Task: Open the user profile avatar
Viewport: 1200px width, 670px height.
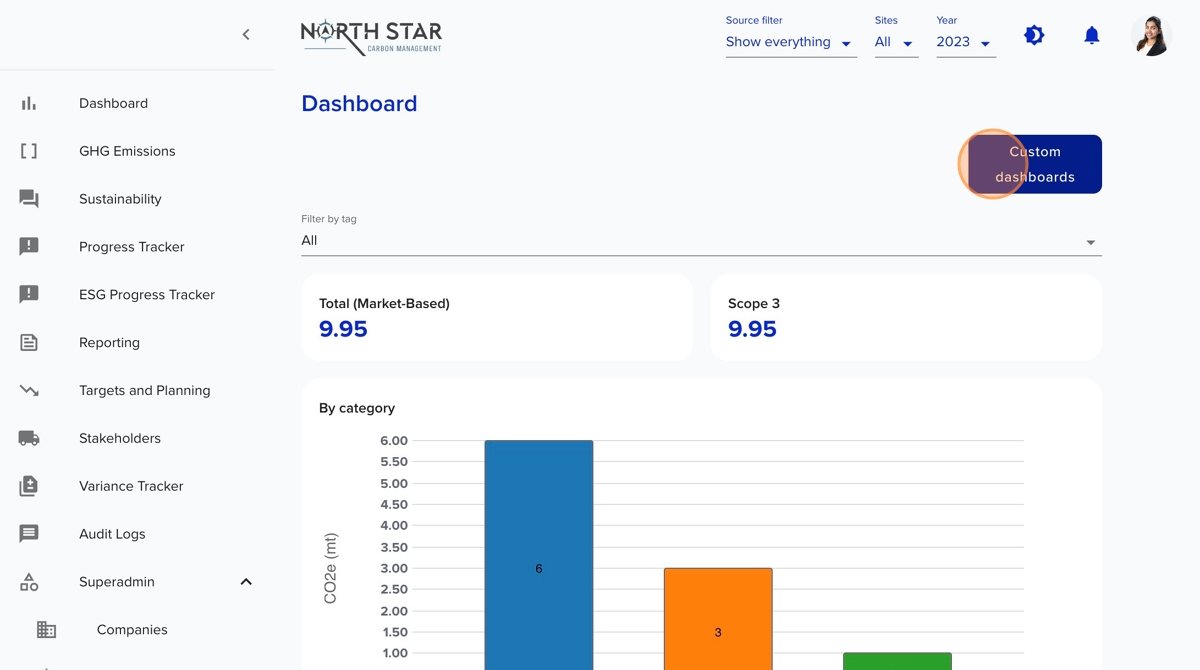Action: [x=1151, y=35]
